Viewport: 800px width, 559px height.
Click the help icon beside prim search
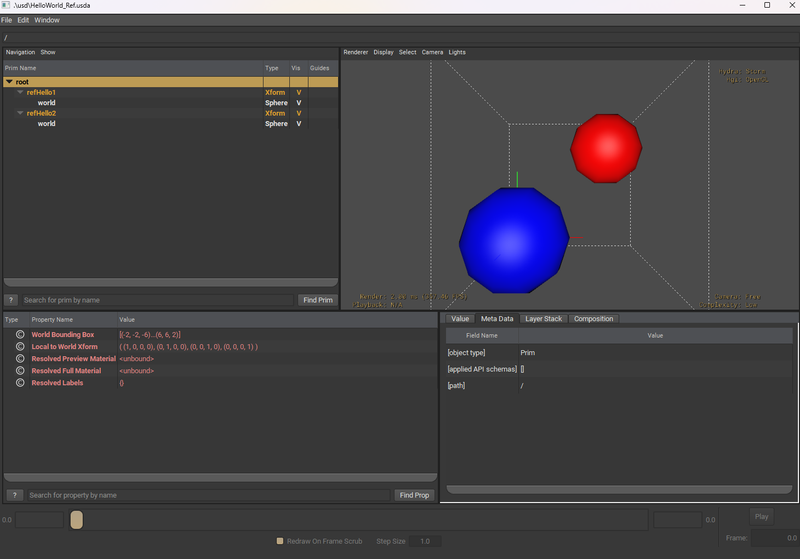(x=12, y=300)
